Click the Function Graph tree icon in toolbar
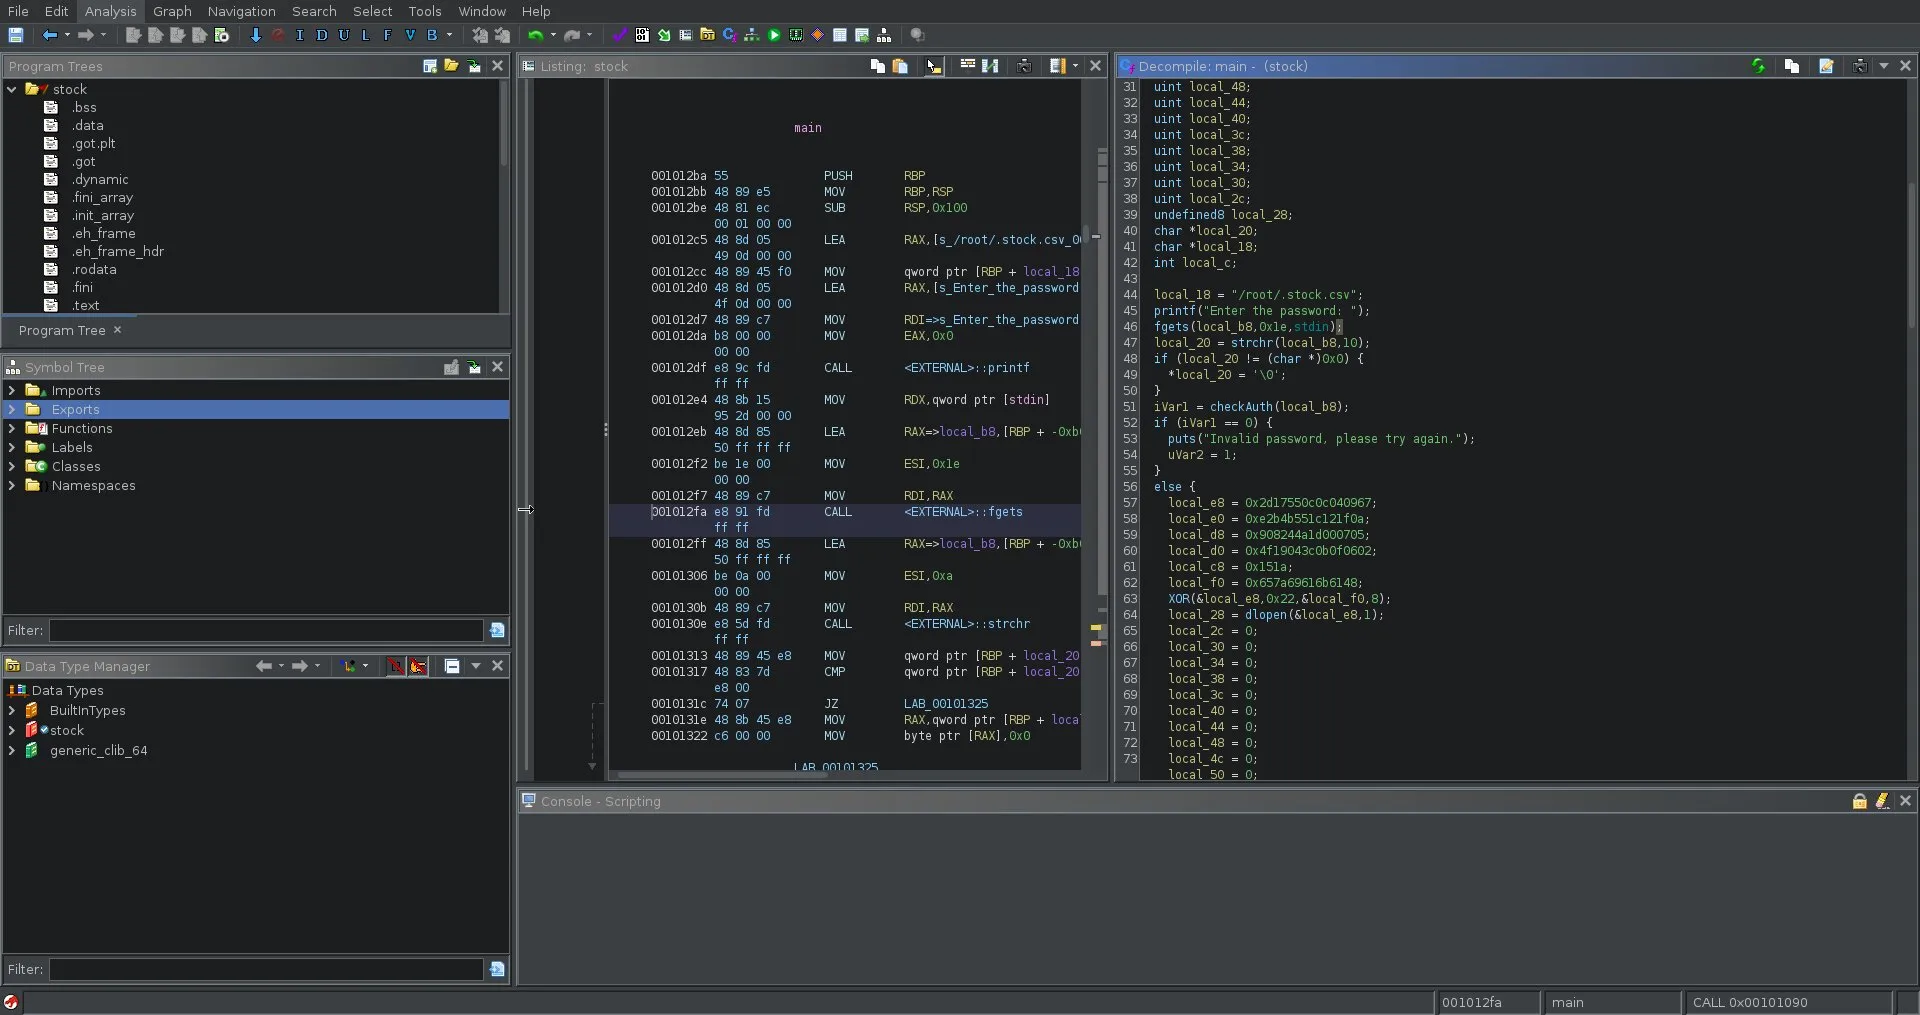This screenshot has width=1920, height=1015. tap(752, 35)
